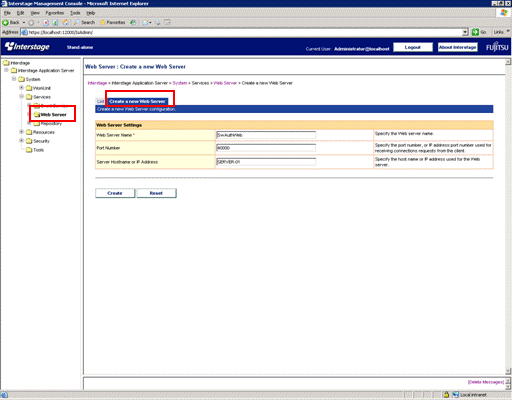Expand the Resources tree node
The image size is (512, 400).
(21, 132)
